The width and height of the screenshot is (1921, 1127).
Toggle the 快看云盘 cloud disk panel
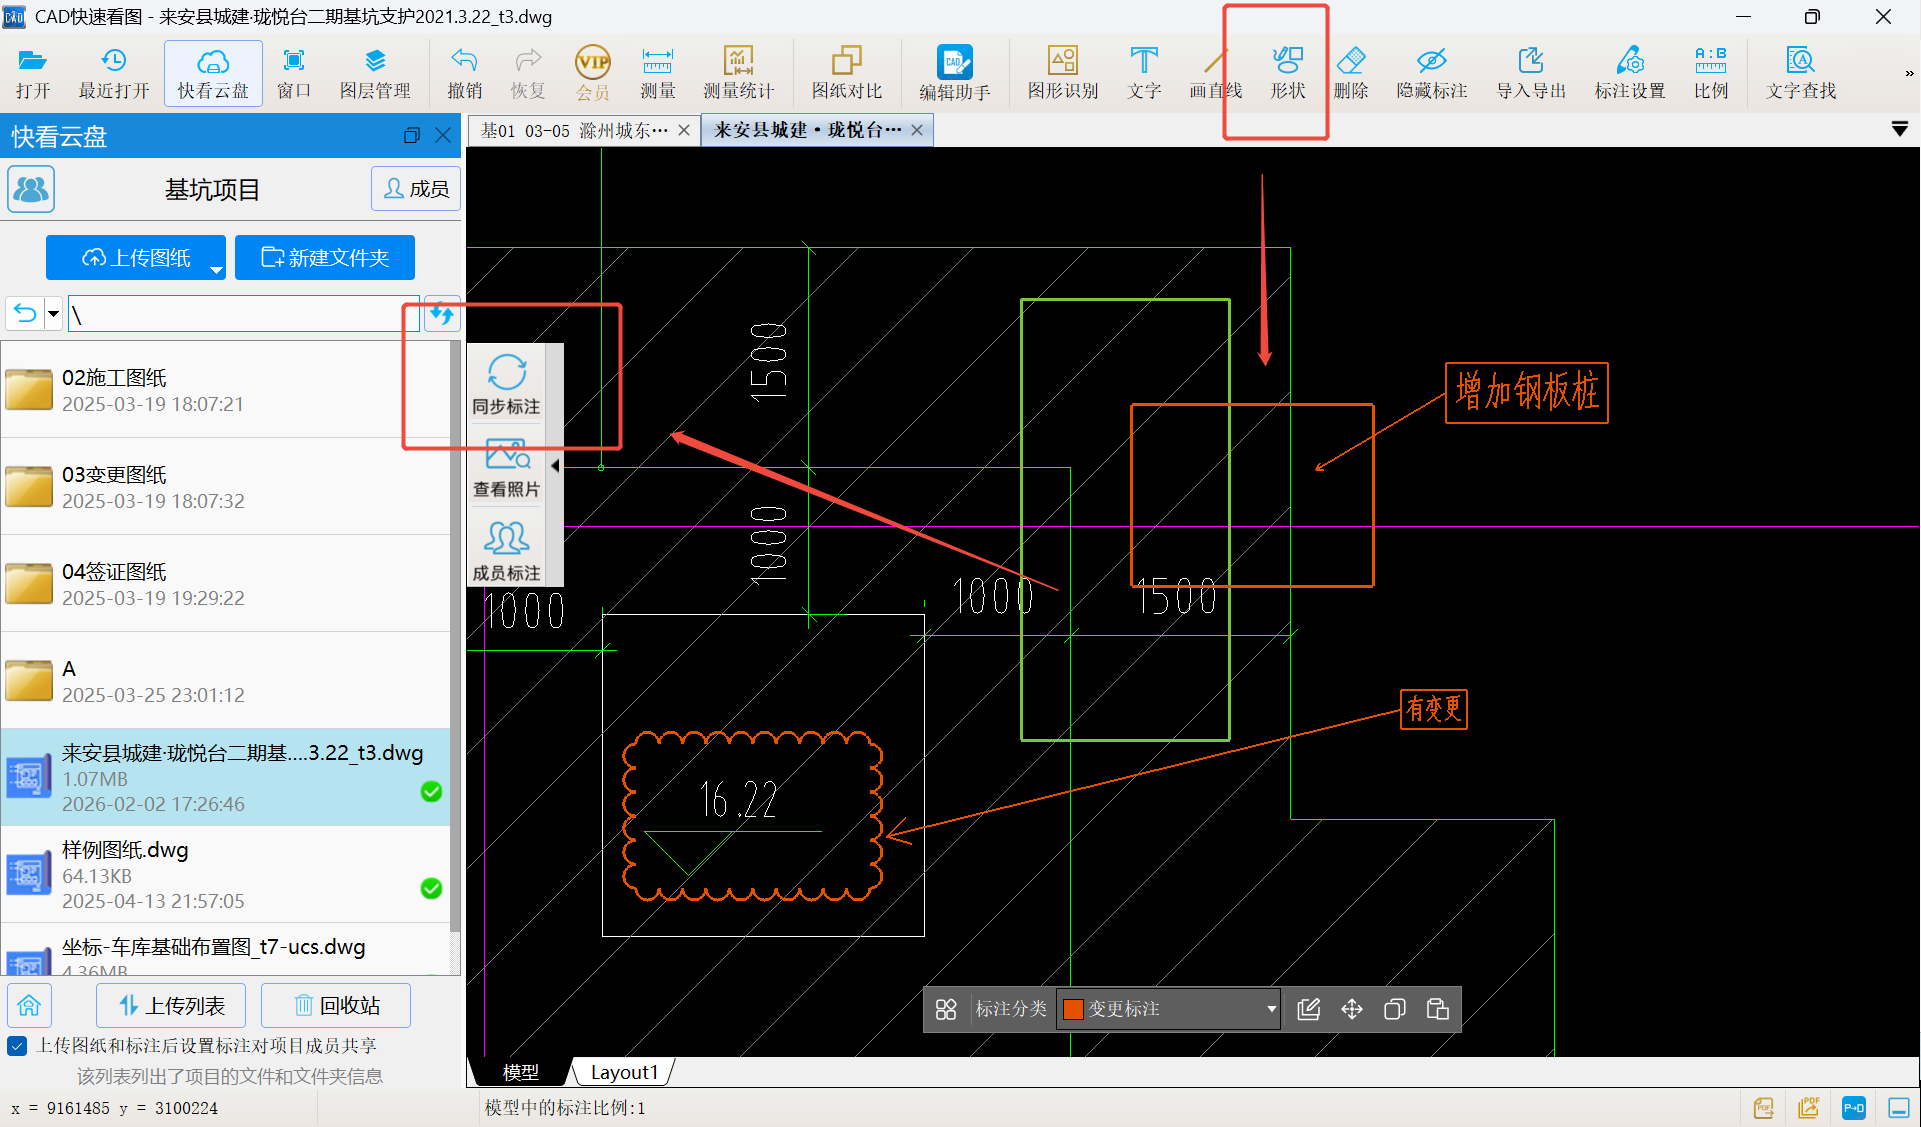point(213,73)
